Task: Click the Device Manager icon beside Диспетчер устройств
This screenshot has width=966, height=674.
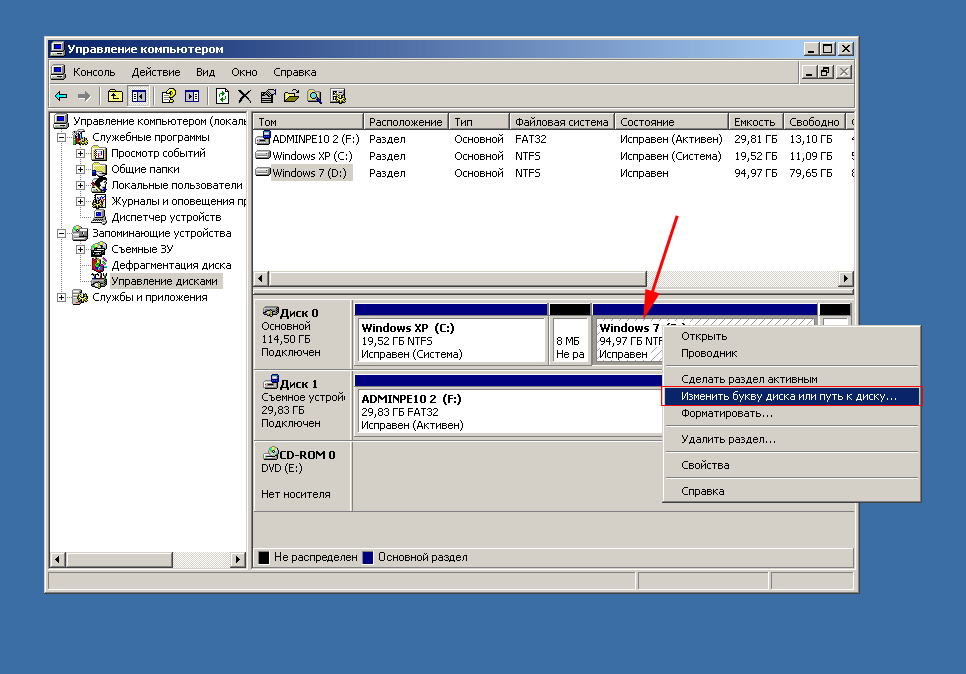Action: click(x=99, y=217)
